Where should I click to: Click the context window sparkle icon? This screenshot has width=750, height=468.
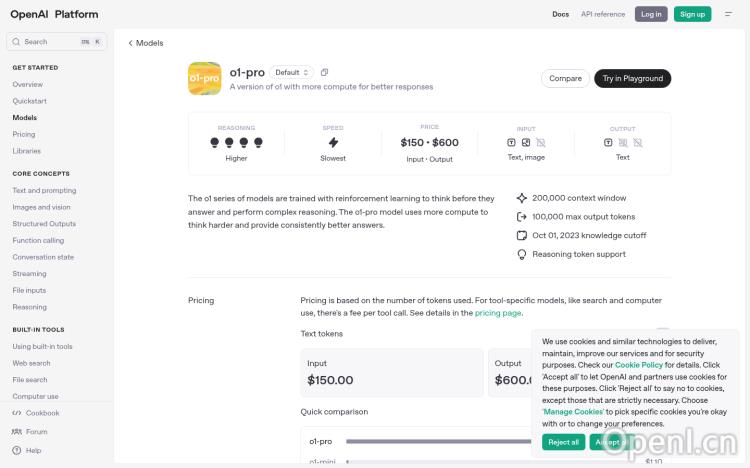click(521, 198)
